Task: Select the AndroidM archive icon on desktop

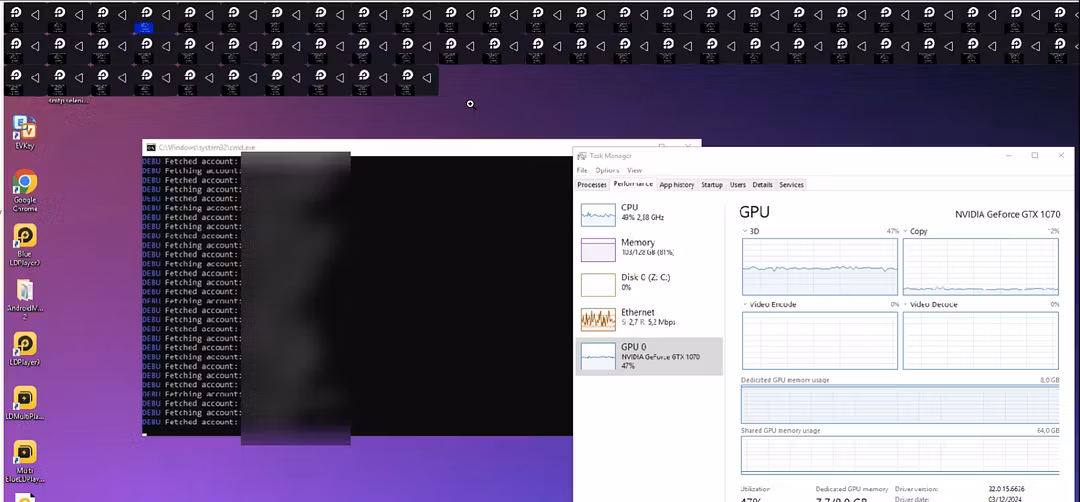Action: coord(24,291)
